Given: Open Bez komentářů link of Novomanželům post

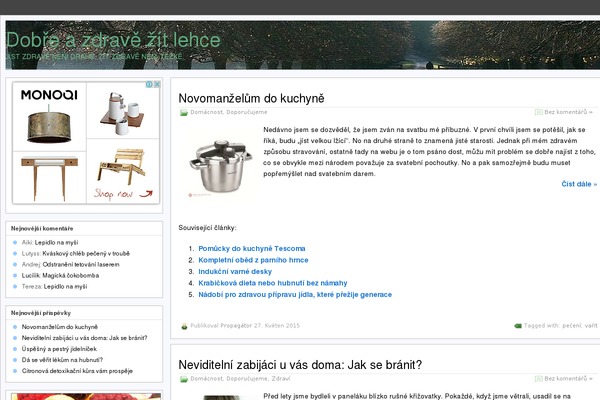Looking at the screenshot, I should (x=568, y=112).
